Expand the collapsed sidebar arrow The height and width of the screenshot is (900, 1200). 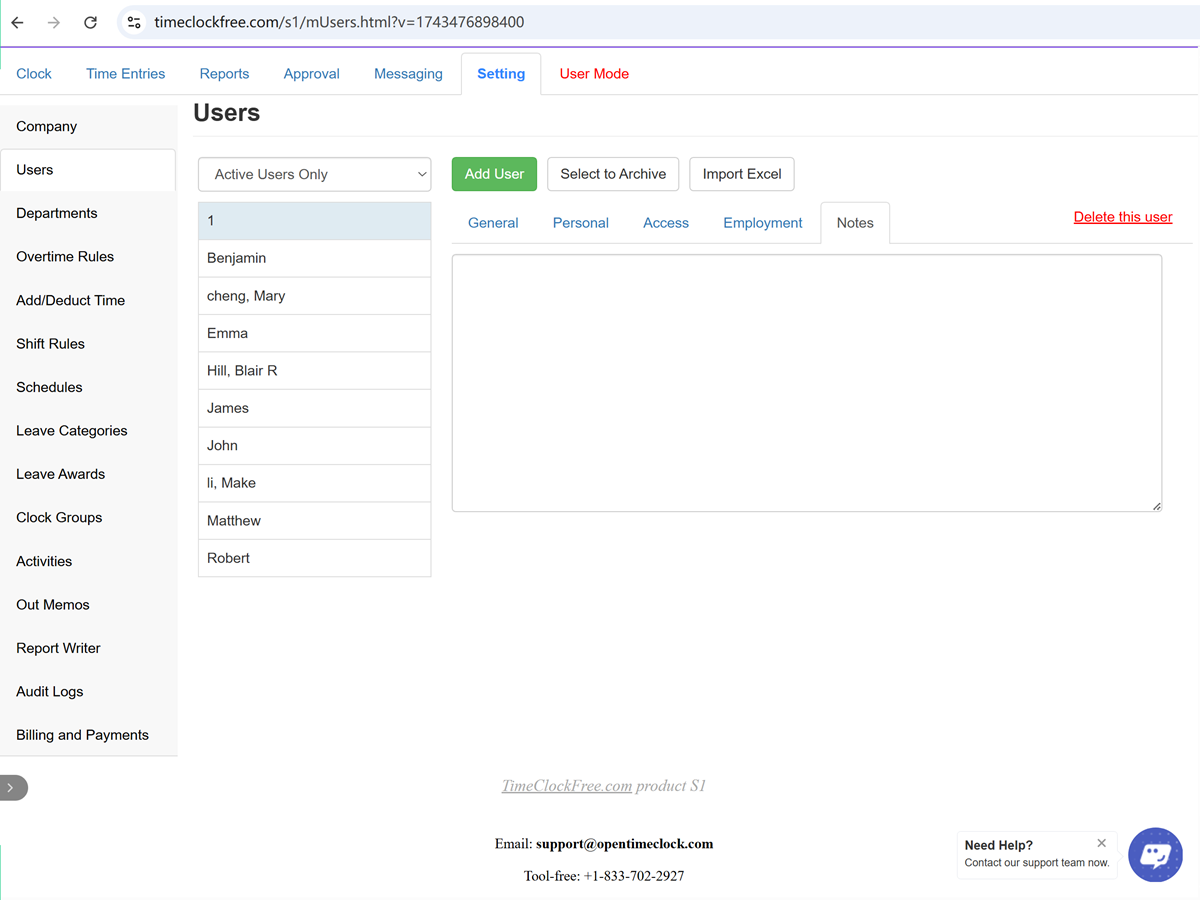11,788
